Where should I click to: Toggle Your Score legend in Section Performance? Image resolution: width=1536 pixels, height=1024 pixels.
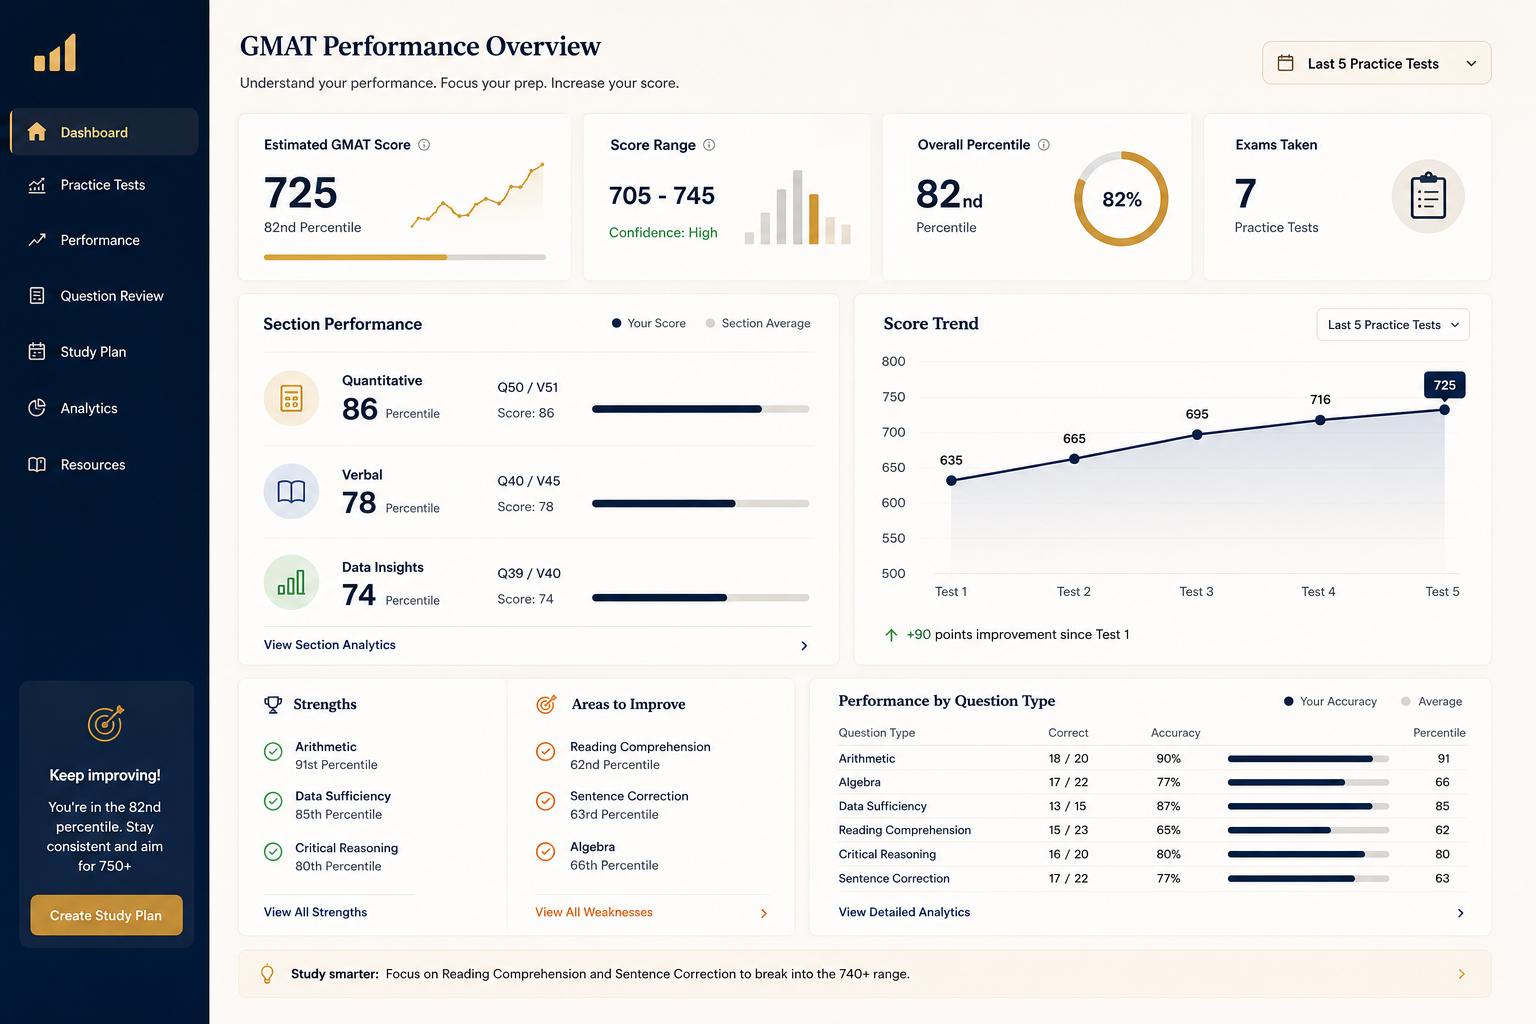[649, 323]
